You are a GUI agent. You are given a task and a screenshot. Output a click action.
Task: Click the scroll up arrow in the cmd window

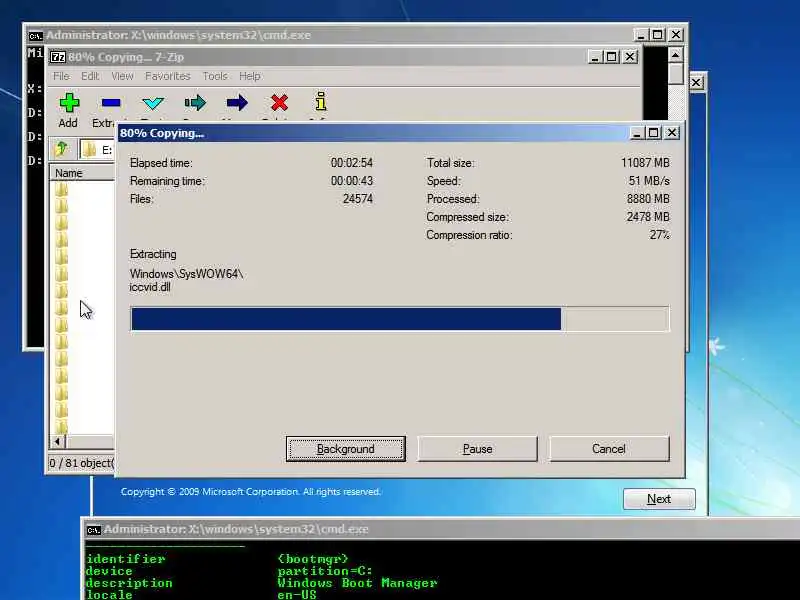coord(675,55)
